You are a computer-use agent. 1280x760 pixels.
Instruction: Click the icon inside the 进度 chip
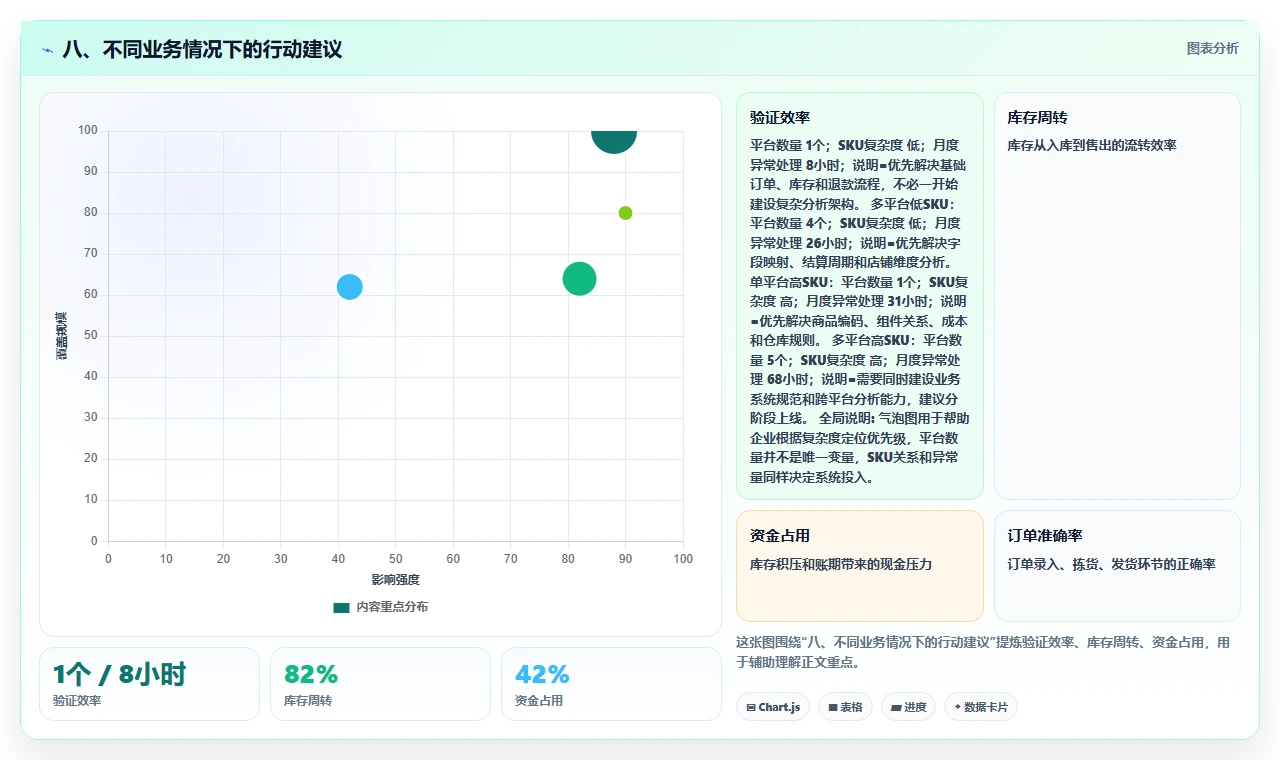click(895, 707)
